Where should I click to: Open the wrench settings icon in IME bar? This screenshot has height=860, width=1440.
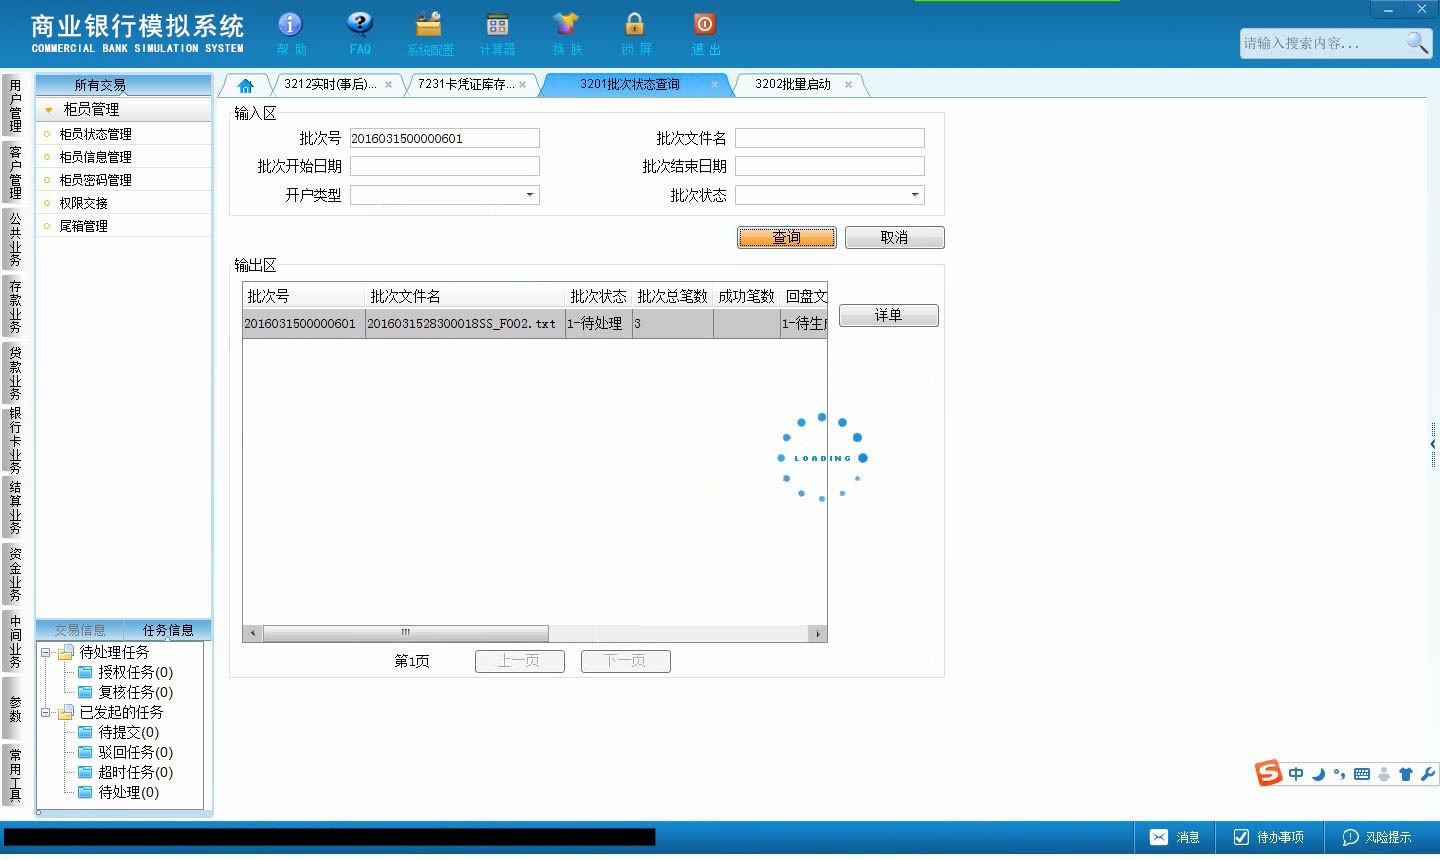pos(1427,774)
